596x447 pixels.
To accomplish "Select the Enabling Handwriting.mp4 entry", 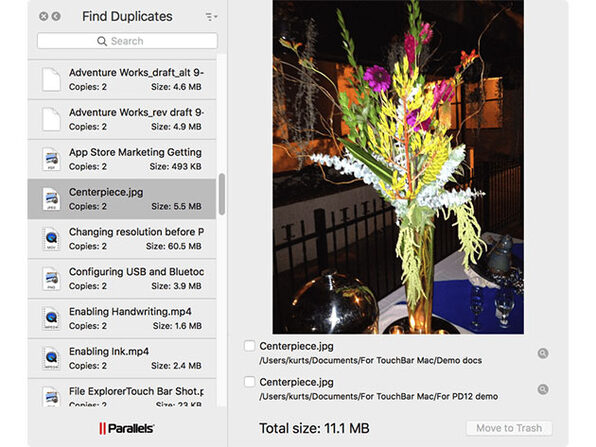I will [x=122, y=319].
